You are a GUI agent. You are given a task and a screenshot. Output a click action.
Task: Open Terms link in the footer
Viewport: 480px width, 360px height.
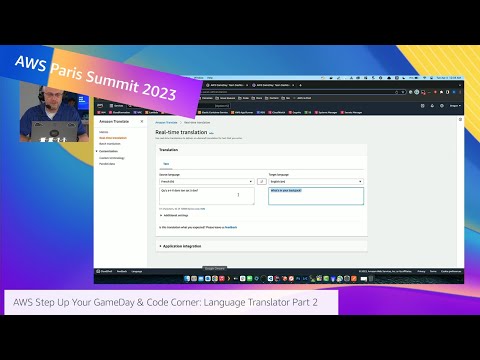[x=433, y=271]
